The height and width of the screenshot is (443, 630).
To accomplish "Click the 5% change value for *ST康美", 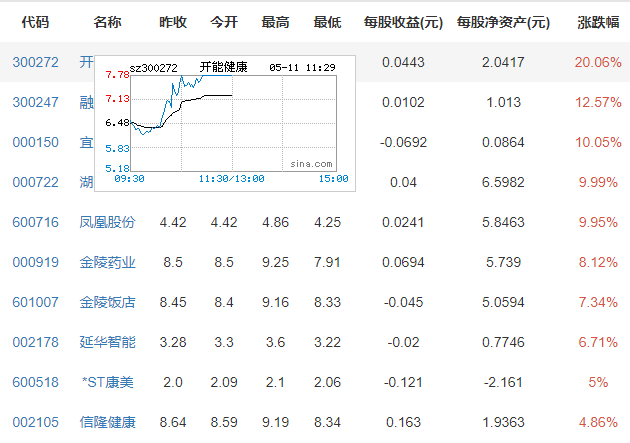I will 598,382.
